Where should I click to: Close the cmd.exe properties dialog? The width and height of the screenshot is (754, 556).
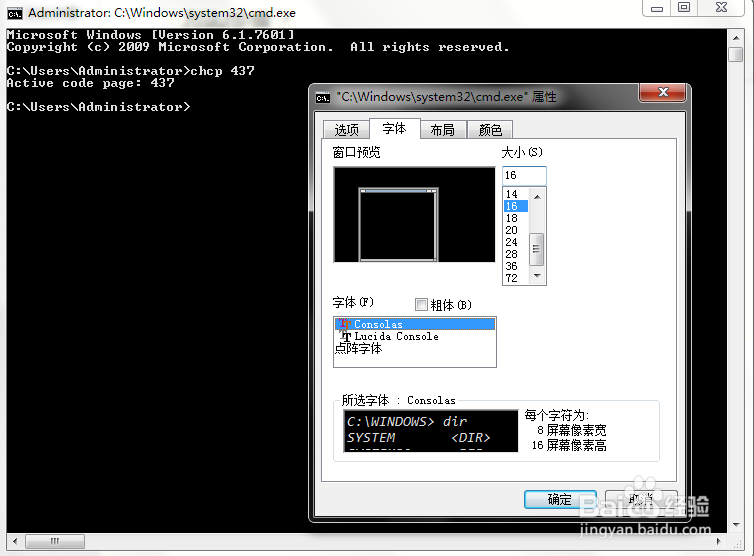(x=663, y=92)
